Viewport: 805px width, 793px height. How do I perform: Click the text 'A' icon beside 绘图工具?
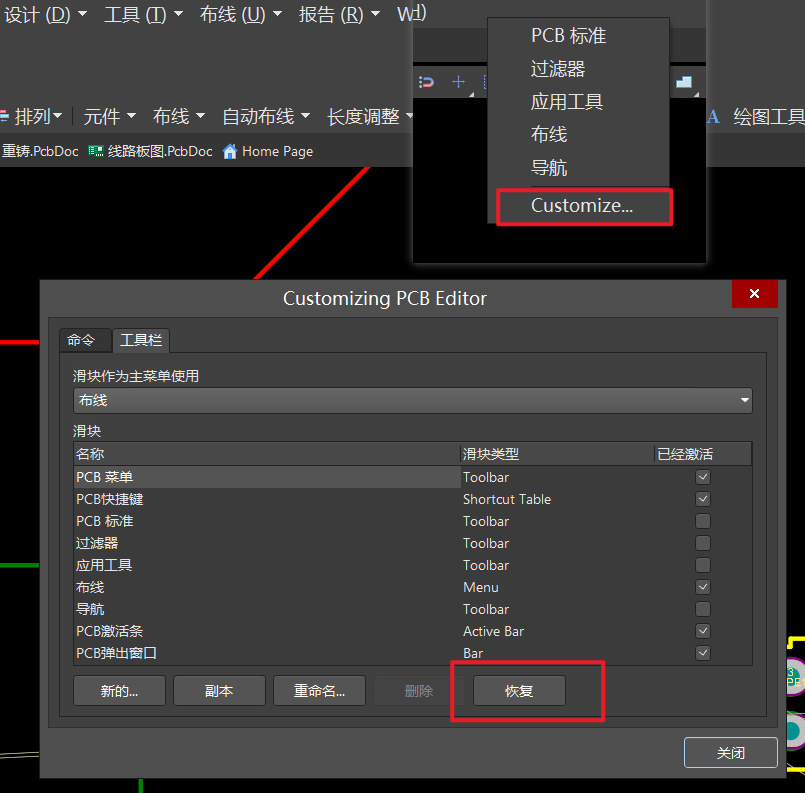(713, 117)
